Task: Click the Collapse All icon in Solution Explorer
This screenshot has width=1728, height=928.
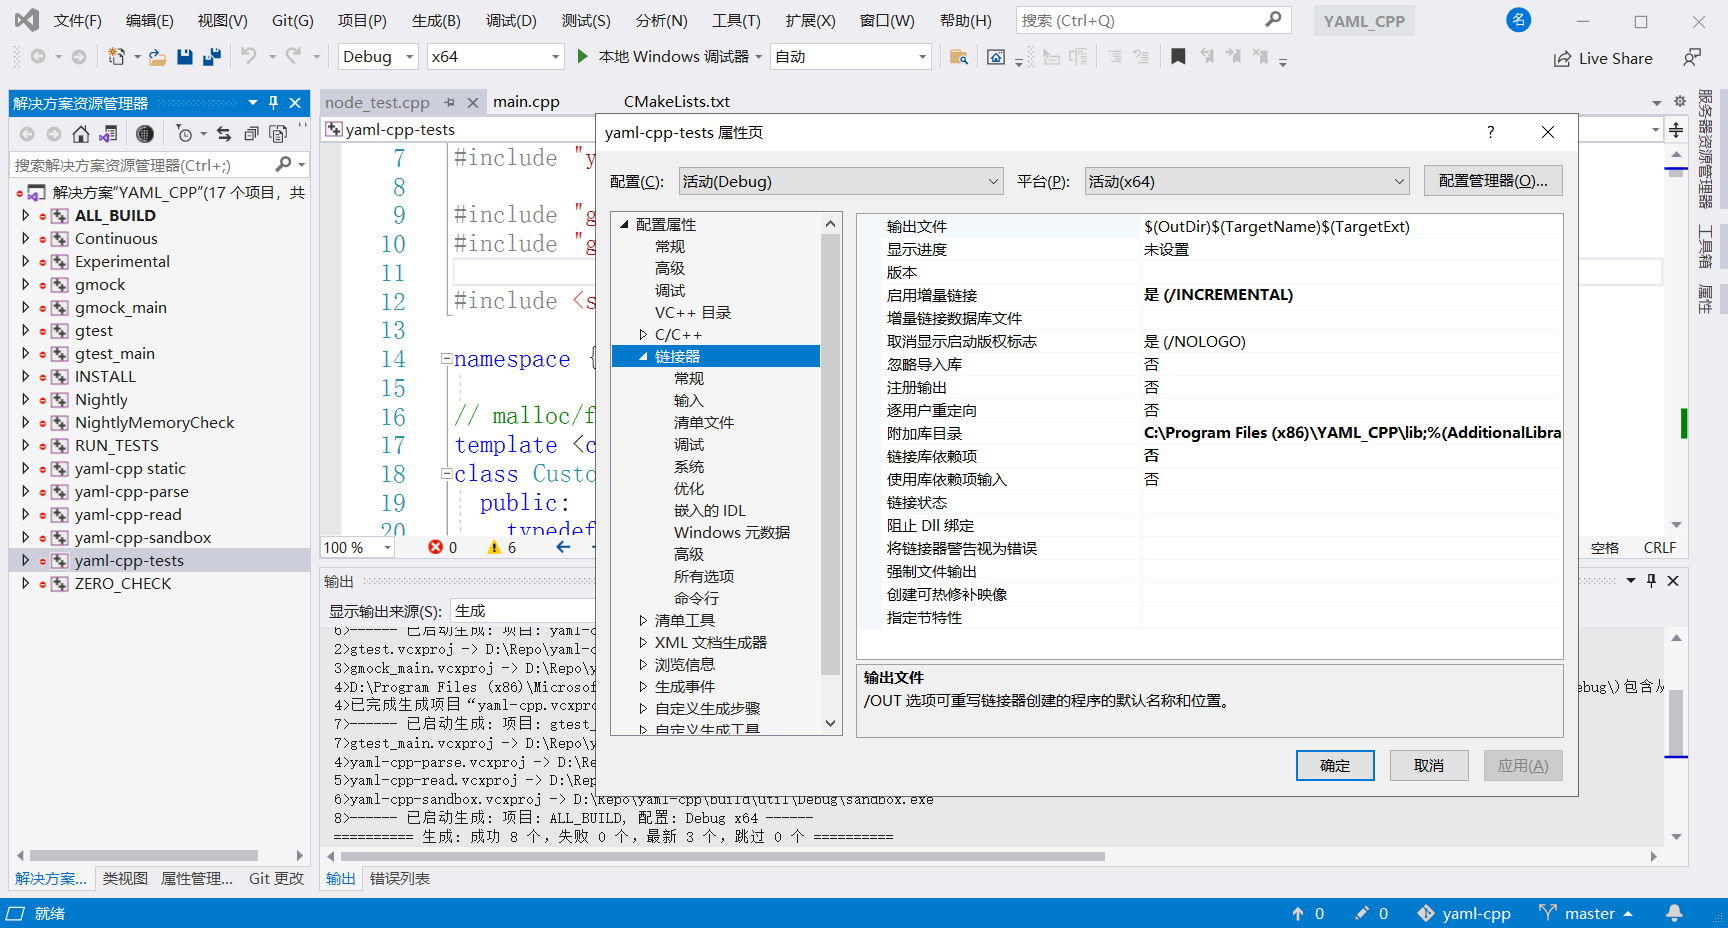Action: tap(250, 134)
